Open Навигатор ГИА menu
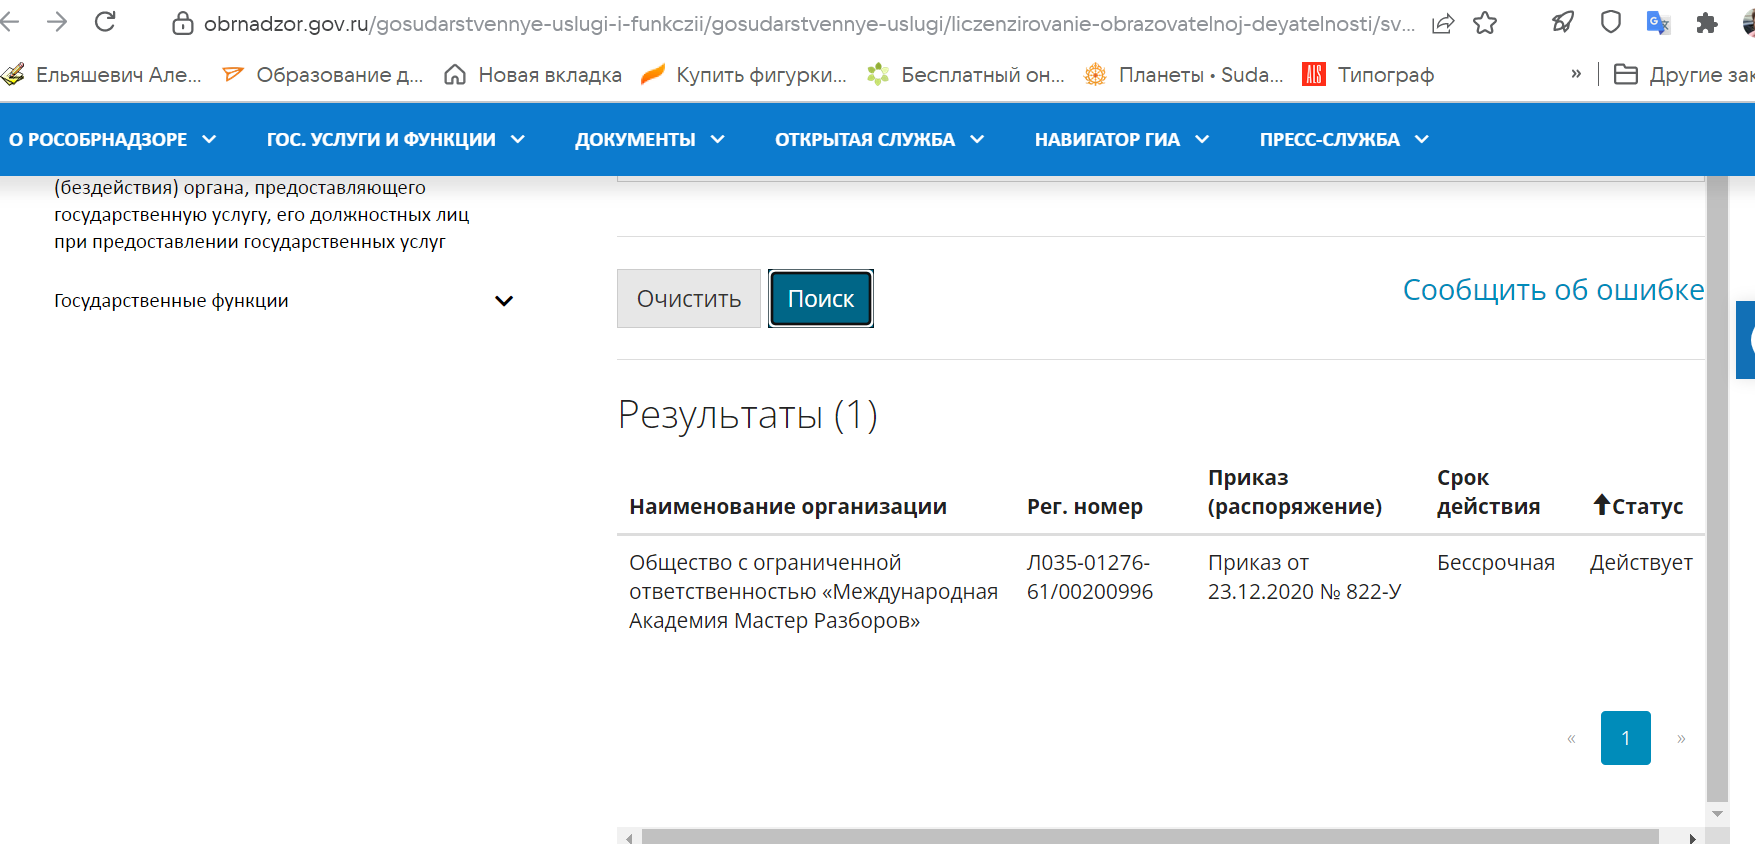 tap(1122, 139)
